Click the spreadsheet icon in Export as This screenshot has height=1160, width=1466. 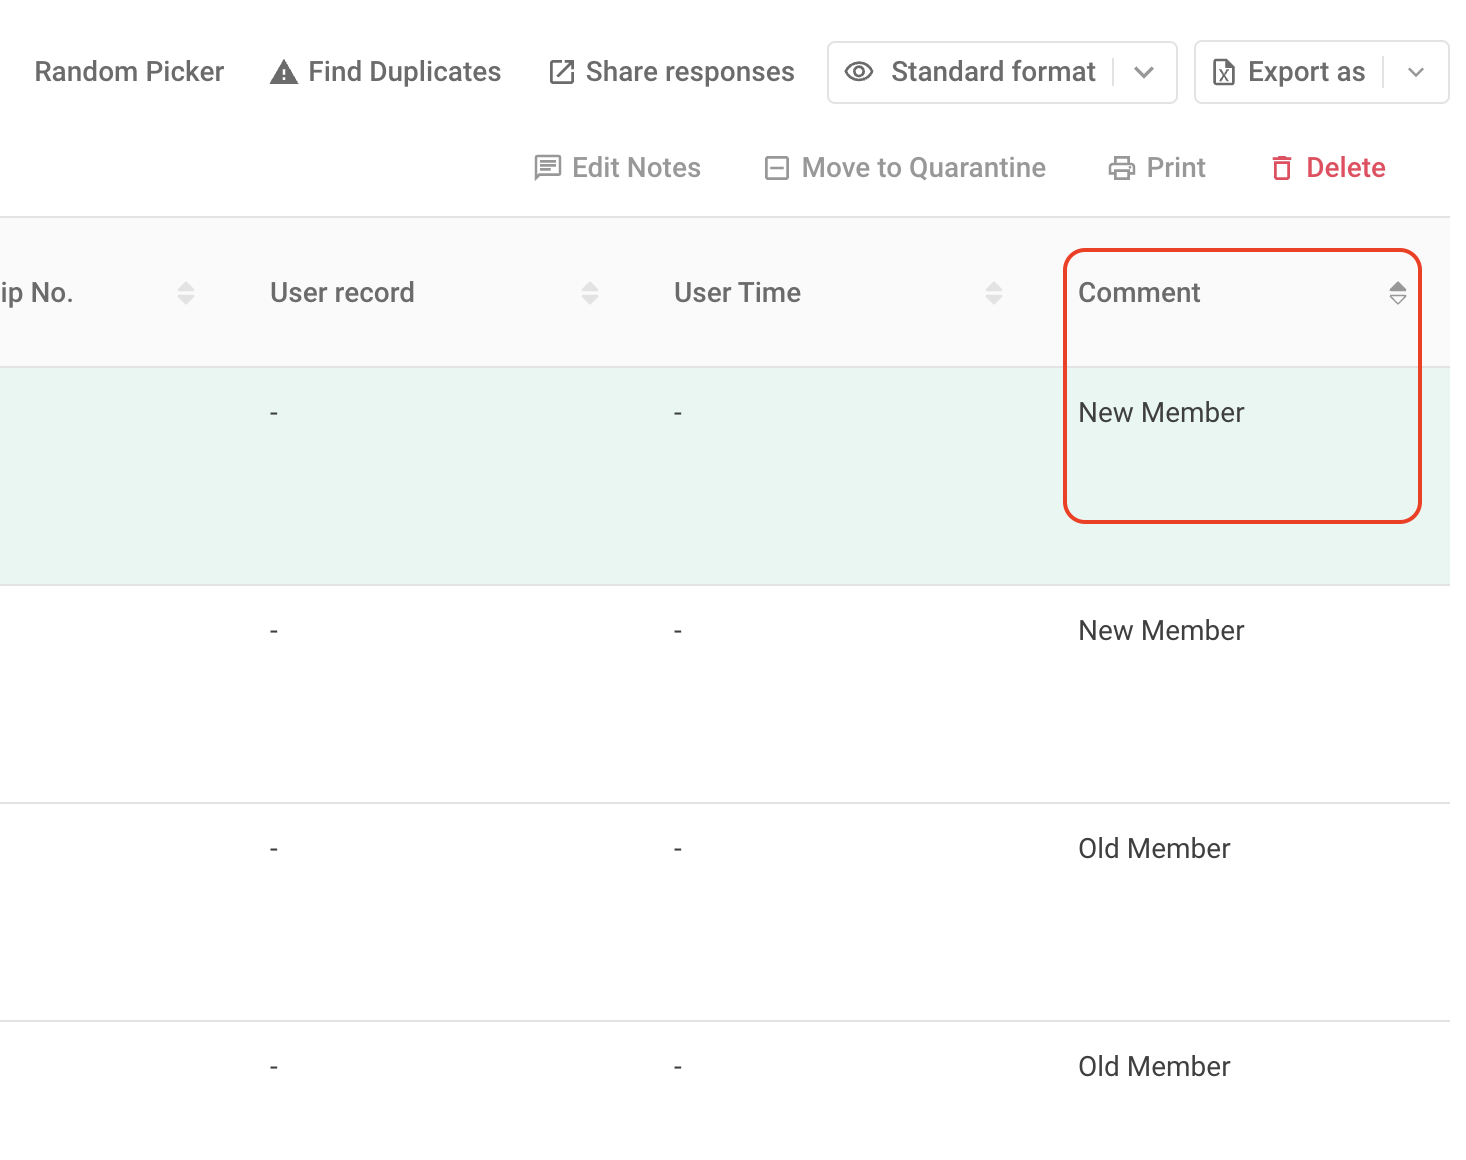pos(1224,72)
